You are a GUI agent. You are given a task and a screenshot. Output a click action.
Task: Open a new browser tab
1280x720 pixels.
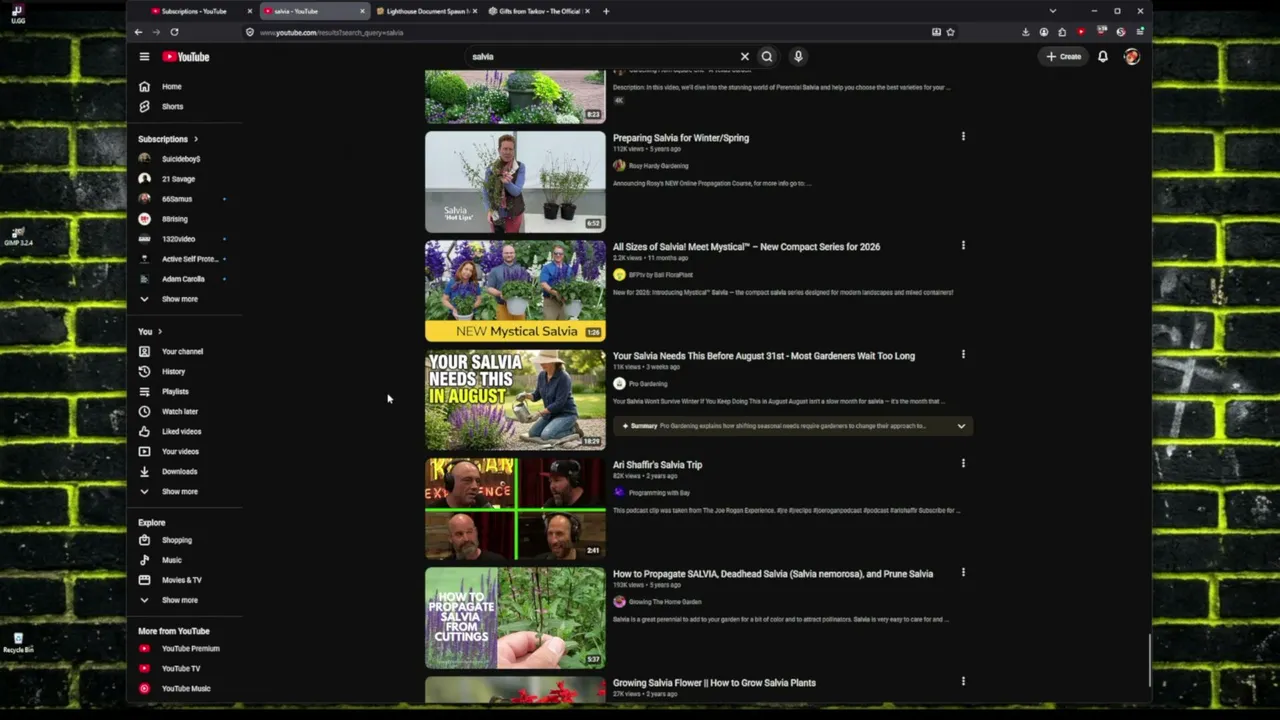[606, 11]
